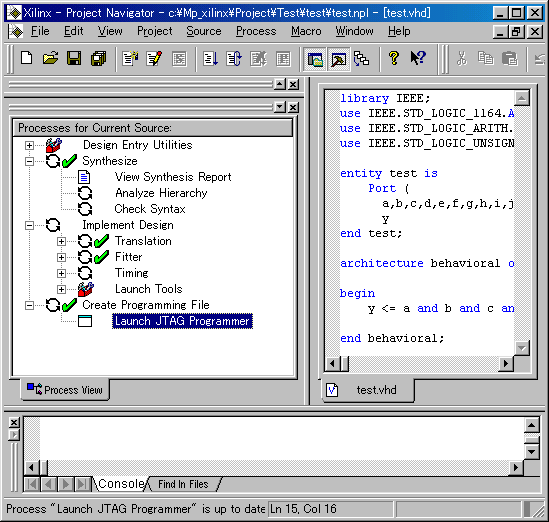Expand the Design Entry Utilities node
549x522 pixels.
coord(29,145)
